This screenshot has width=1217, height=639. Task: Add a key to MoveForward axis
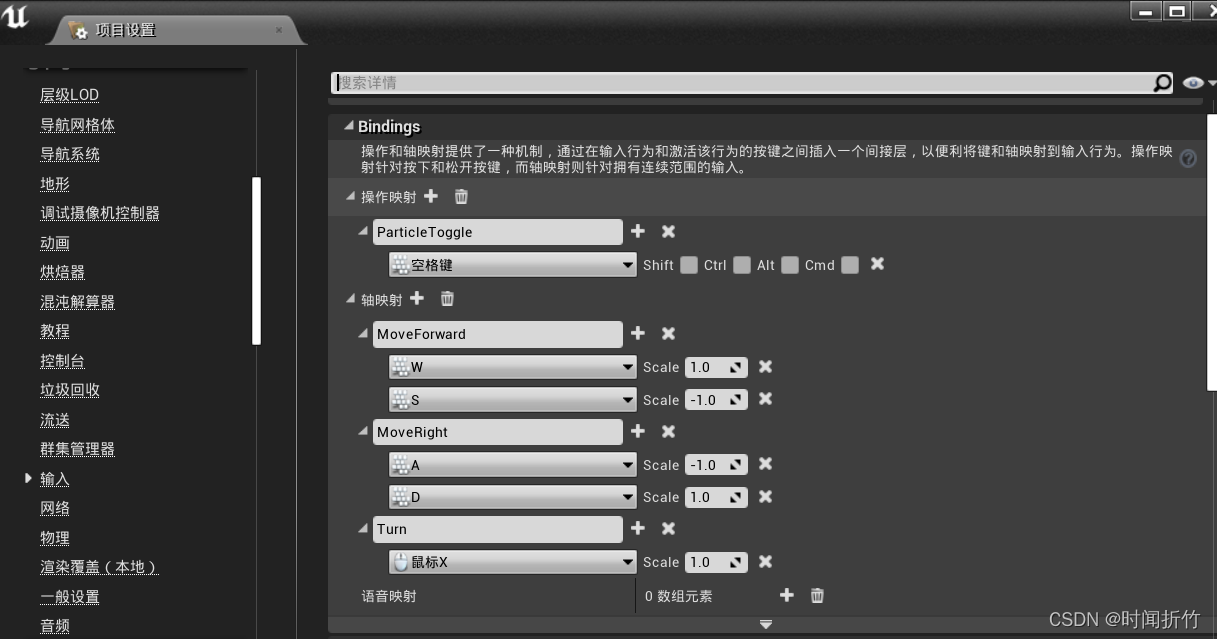[638, 334]
